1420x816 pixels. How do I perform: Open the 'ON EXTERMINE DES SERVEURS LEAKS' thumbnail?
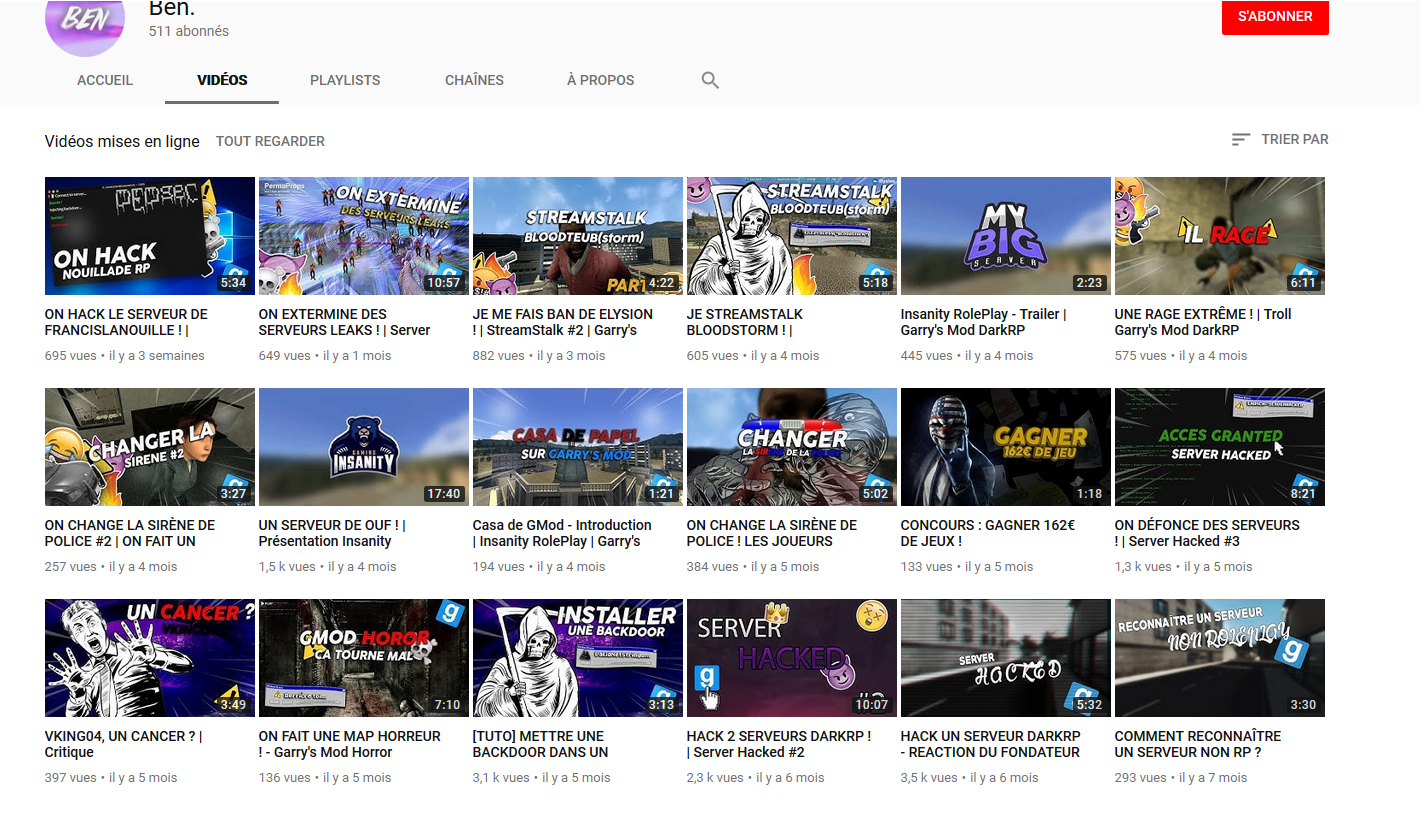tap(364, 236)
